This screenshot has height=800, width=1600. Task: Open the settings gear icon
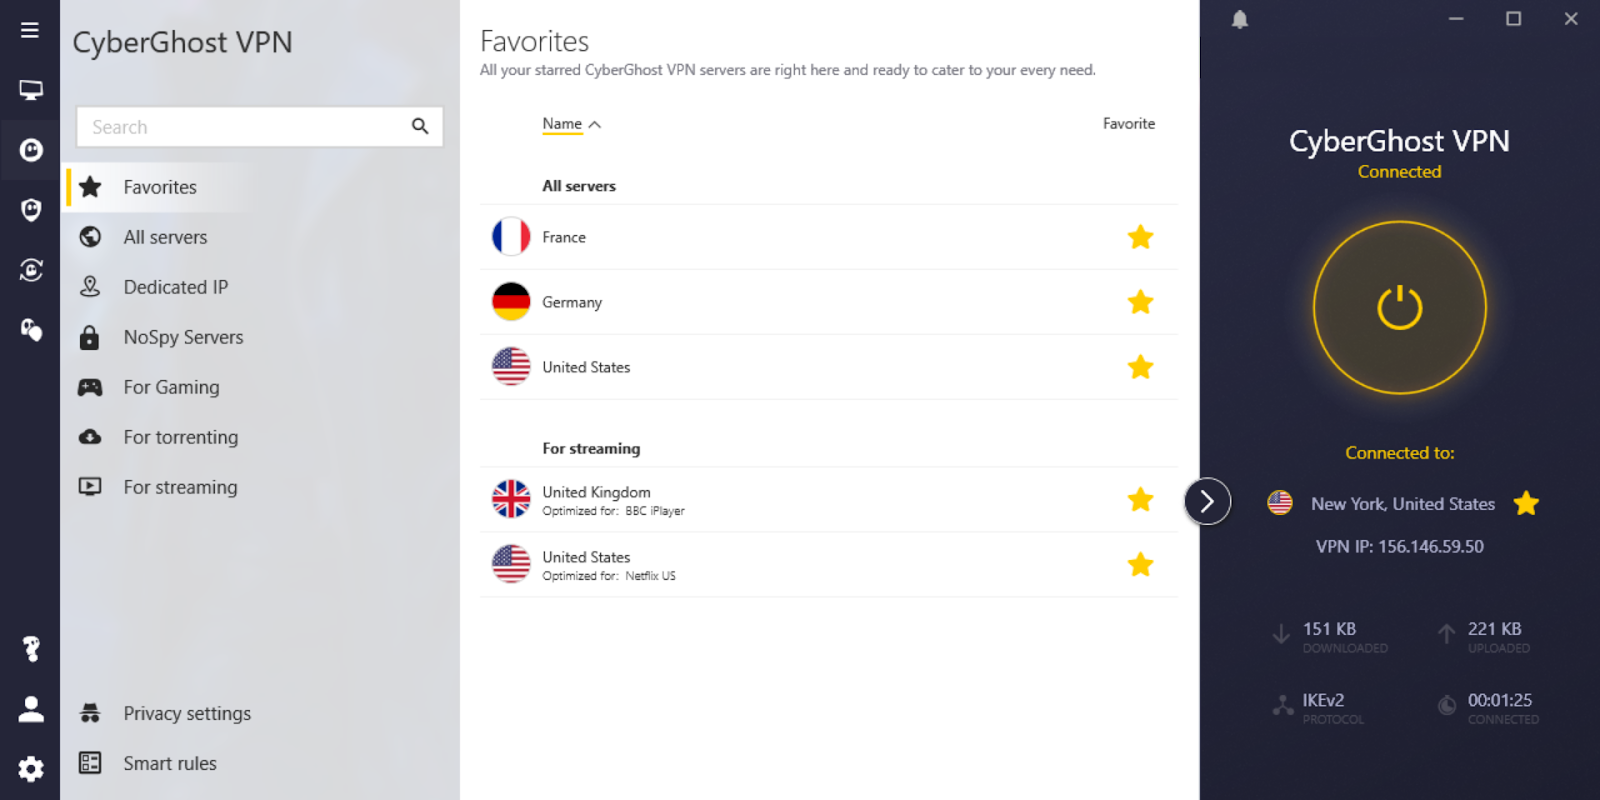coord(31,768)
